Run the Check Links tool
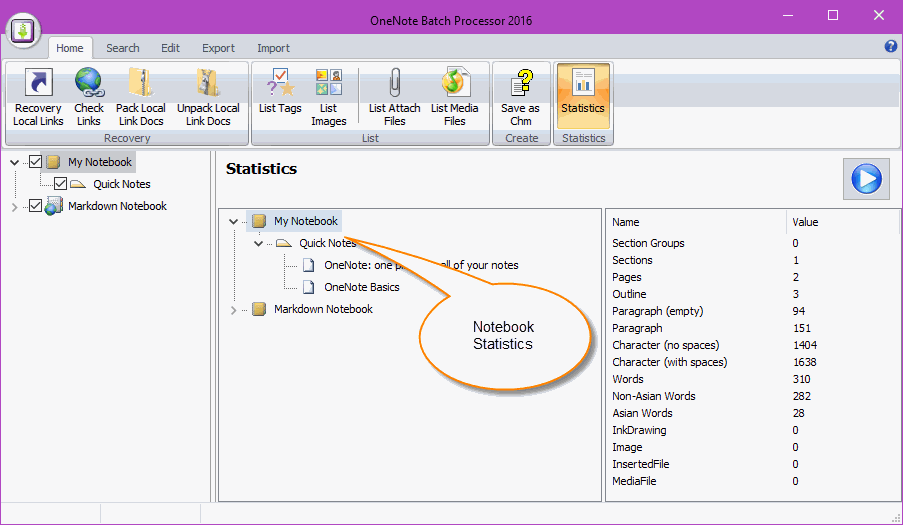Screen dimensions: 903x525 [89, 97]
